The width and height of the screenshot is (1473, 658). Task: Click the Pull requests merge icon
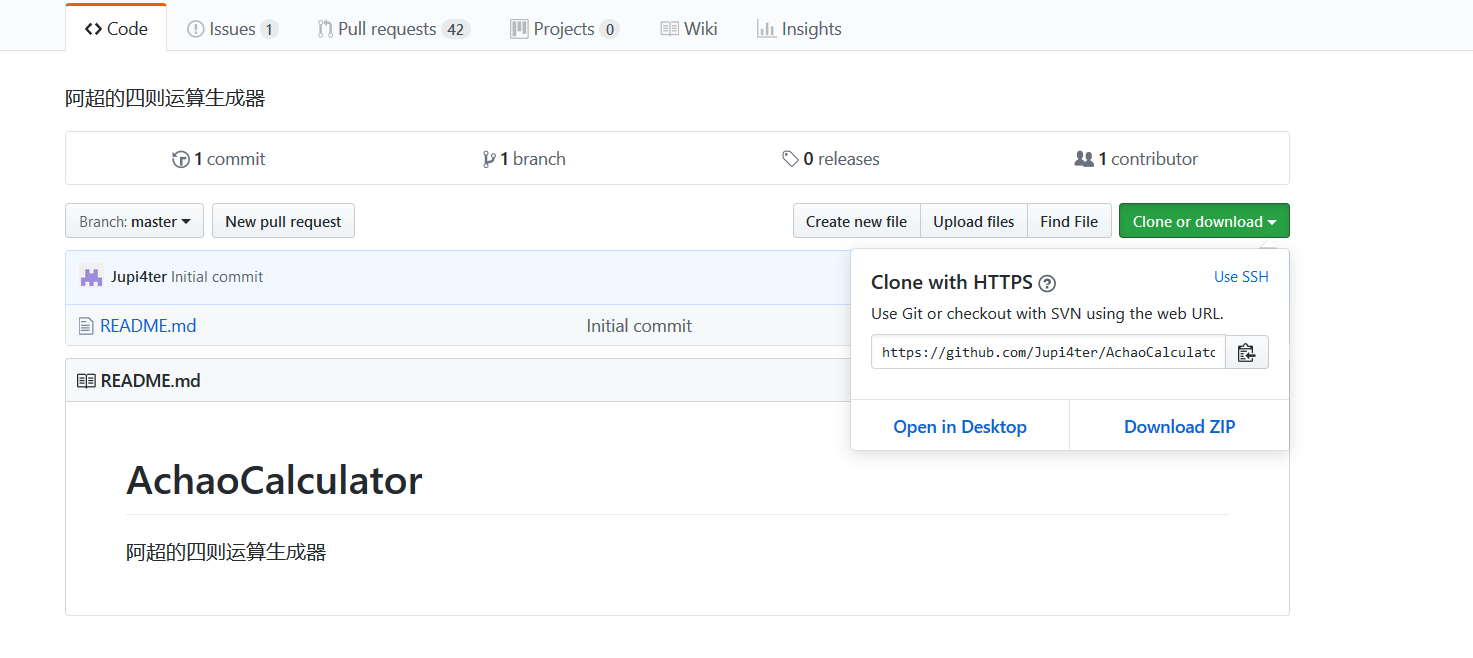(325, 29)
